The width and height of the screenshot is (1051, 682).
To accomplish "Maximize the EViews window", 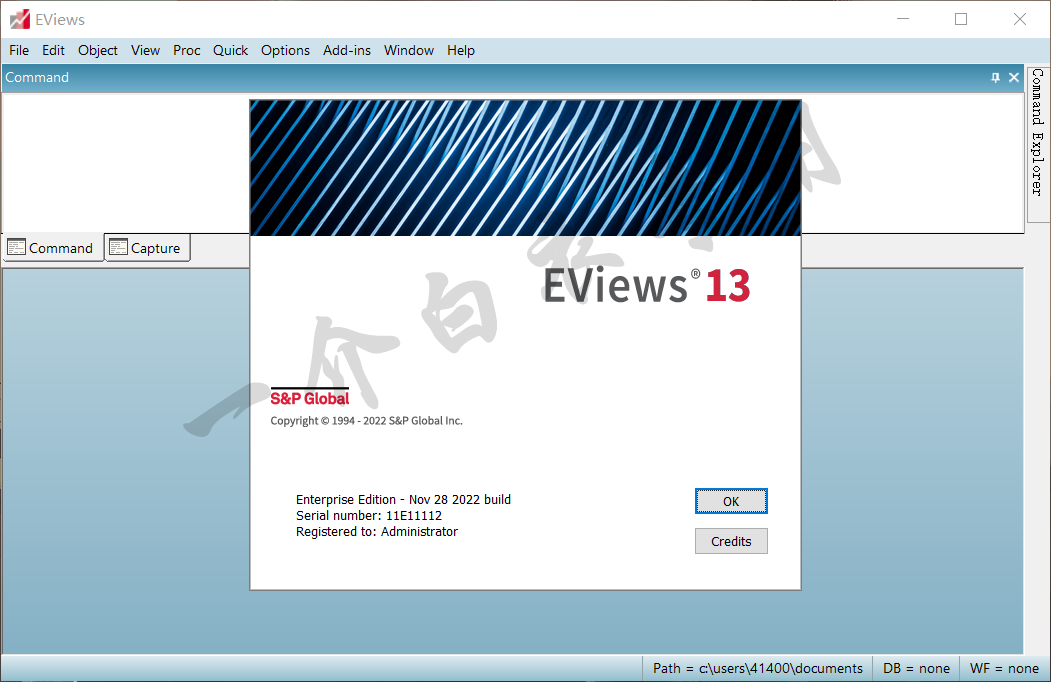I will [961, 19].
